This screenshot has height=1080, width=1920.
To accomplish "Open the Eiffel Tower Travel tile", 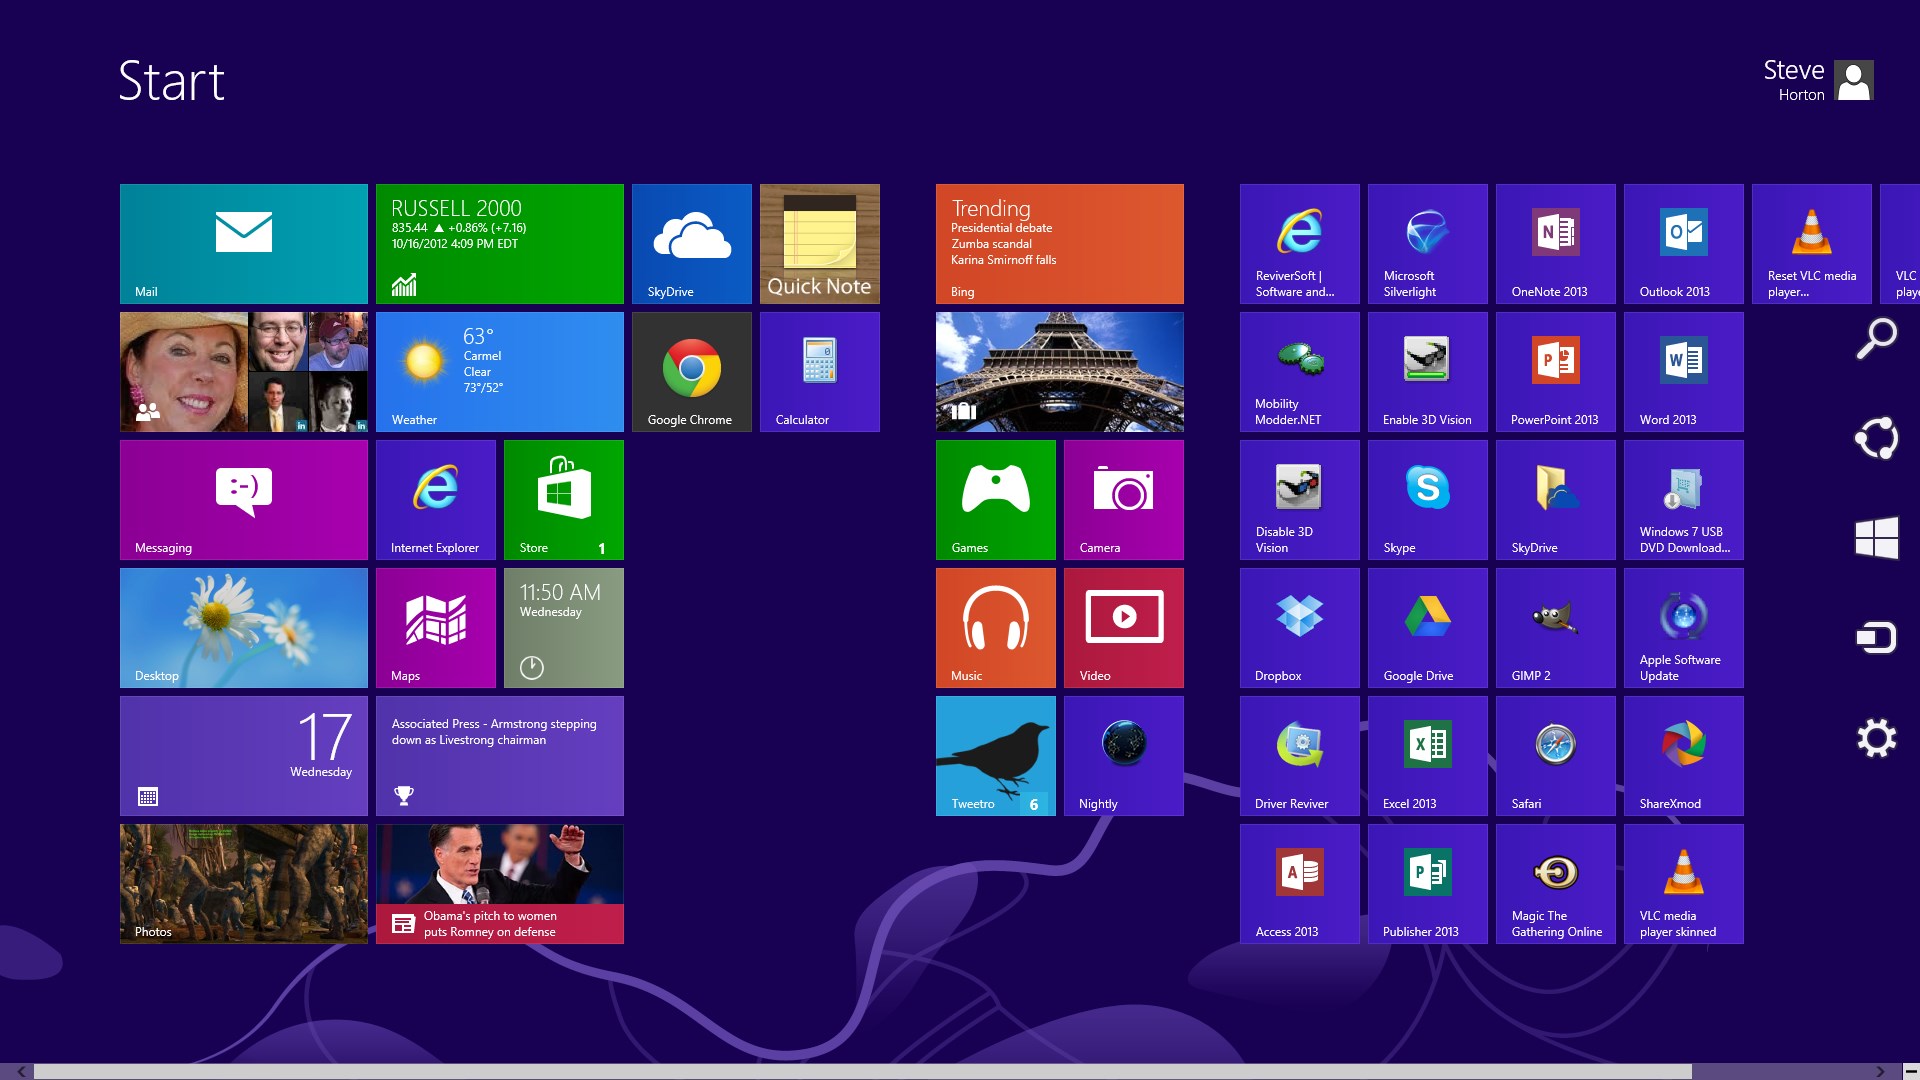I will click(1060, 372).
